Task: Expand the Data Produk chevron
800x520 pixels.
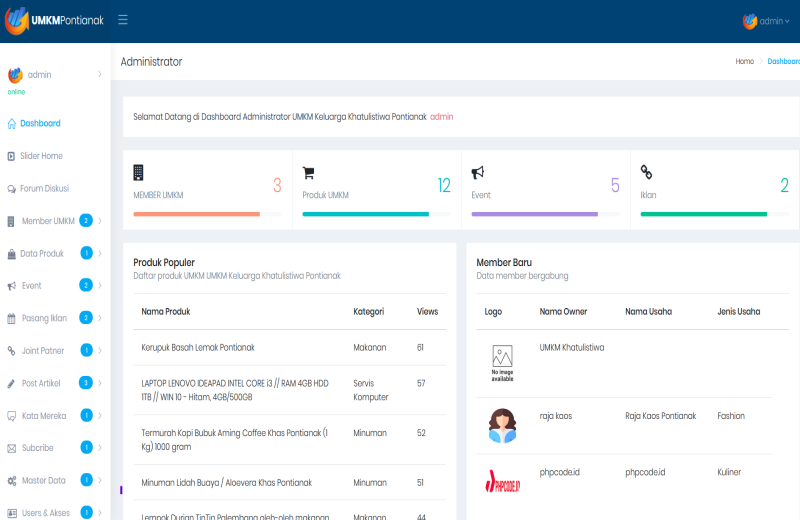Action: click(x=100, y=254)
